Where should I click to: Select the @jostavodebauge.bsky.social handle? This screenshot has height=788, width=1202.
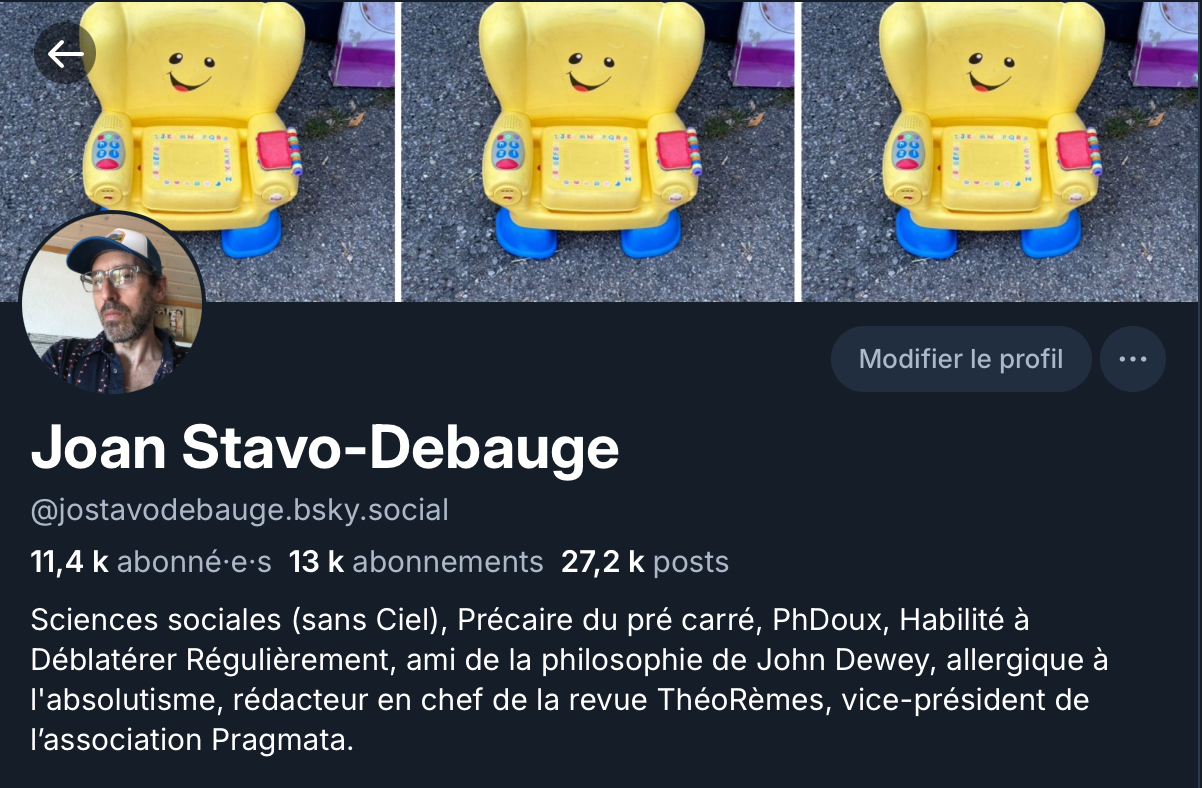[x=240, y=510]
